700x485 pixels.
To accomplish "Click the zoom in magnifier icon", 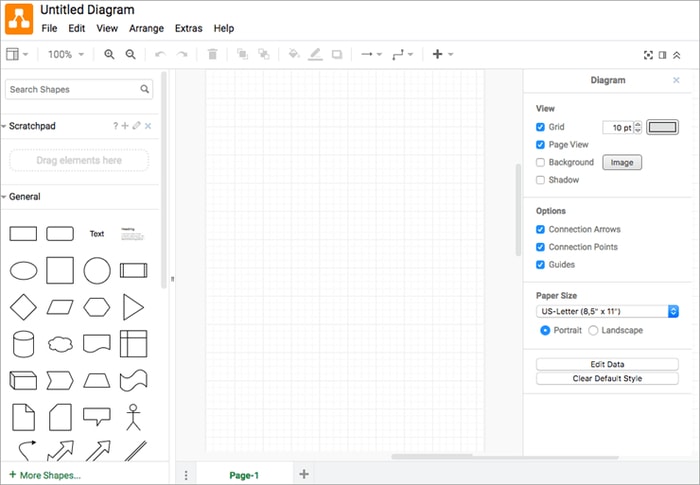I will tap(109, 54).
